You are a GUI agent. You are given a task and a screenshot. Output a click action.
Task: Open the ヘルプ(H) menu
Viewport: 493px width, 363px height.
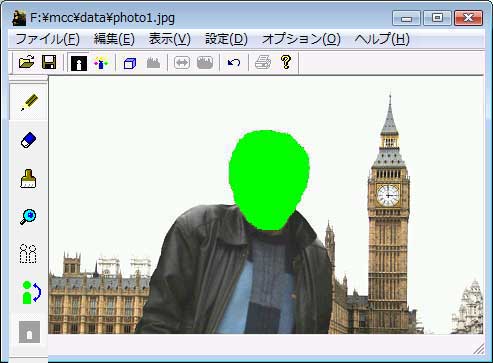point(382,39)
